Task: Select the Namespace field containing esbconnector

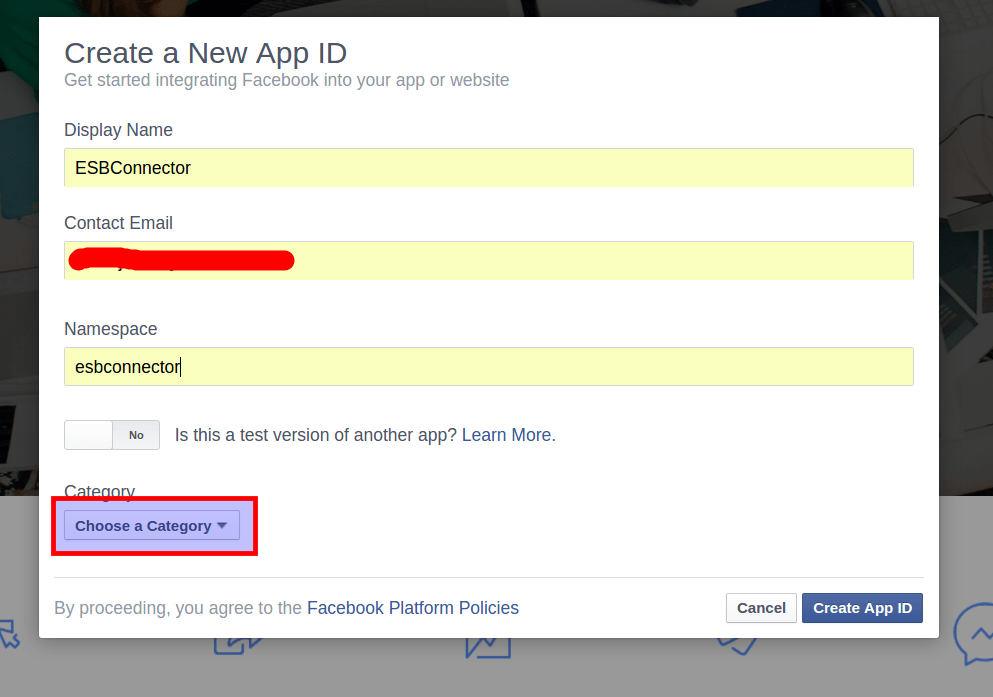Action: tap(488, 366)
